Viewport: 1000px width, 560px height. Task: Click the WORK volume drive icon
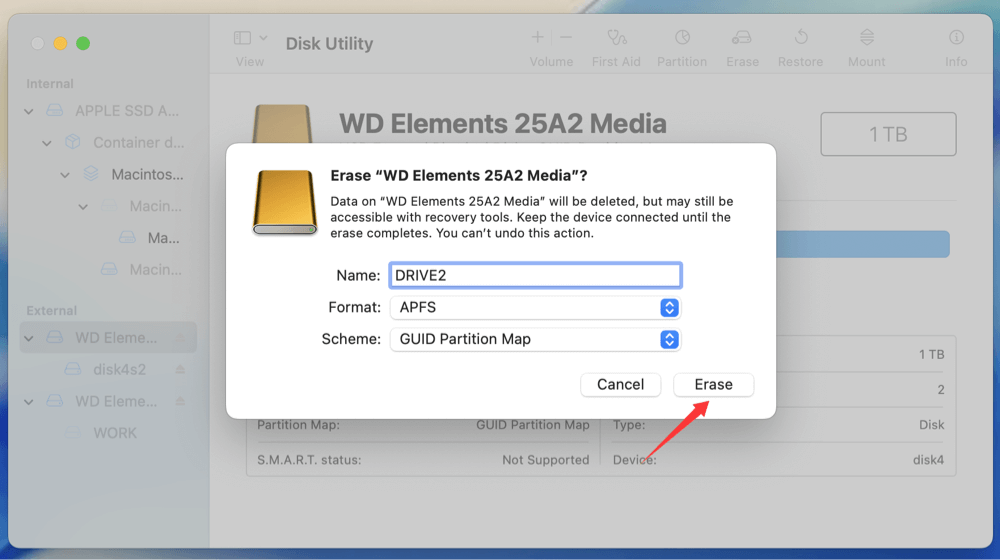(x=73, y=432)
